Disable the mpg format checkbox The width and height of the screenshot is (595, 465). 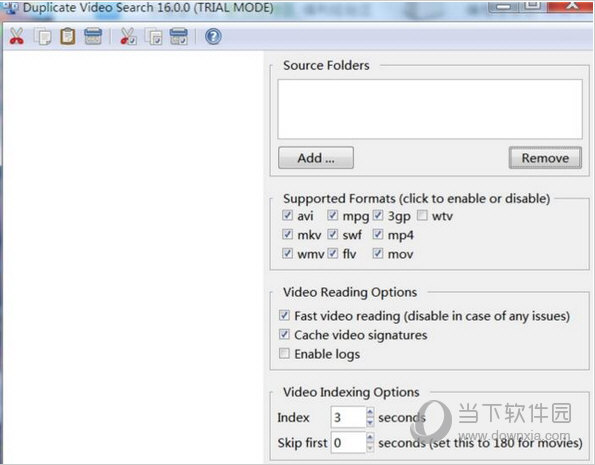(x=332, y=216)
